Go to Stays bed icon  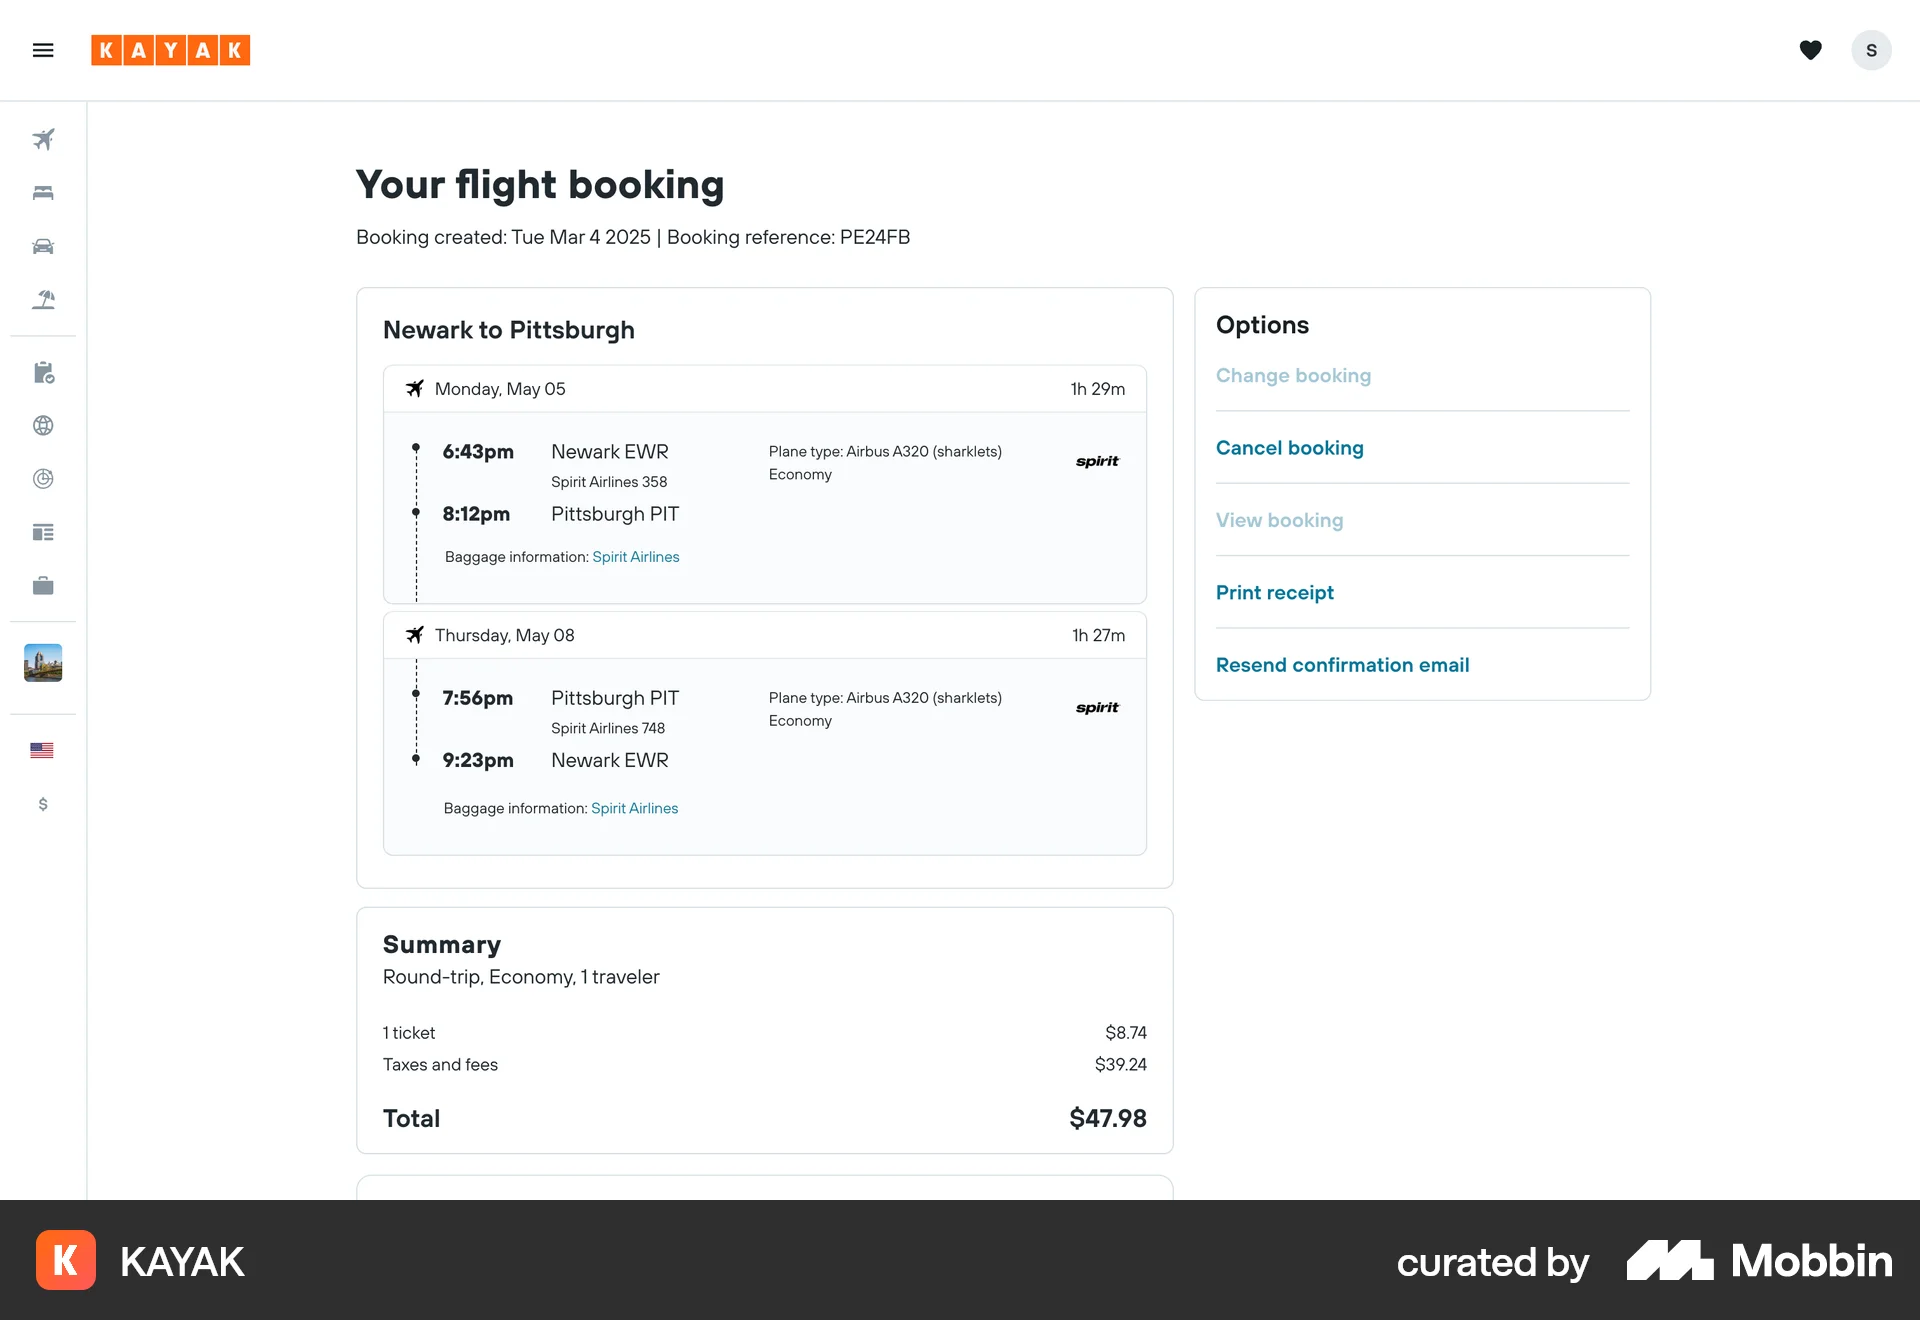coord(43,193)
